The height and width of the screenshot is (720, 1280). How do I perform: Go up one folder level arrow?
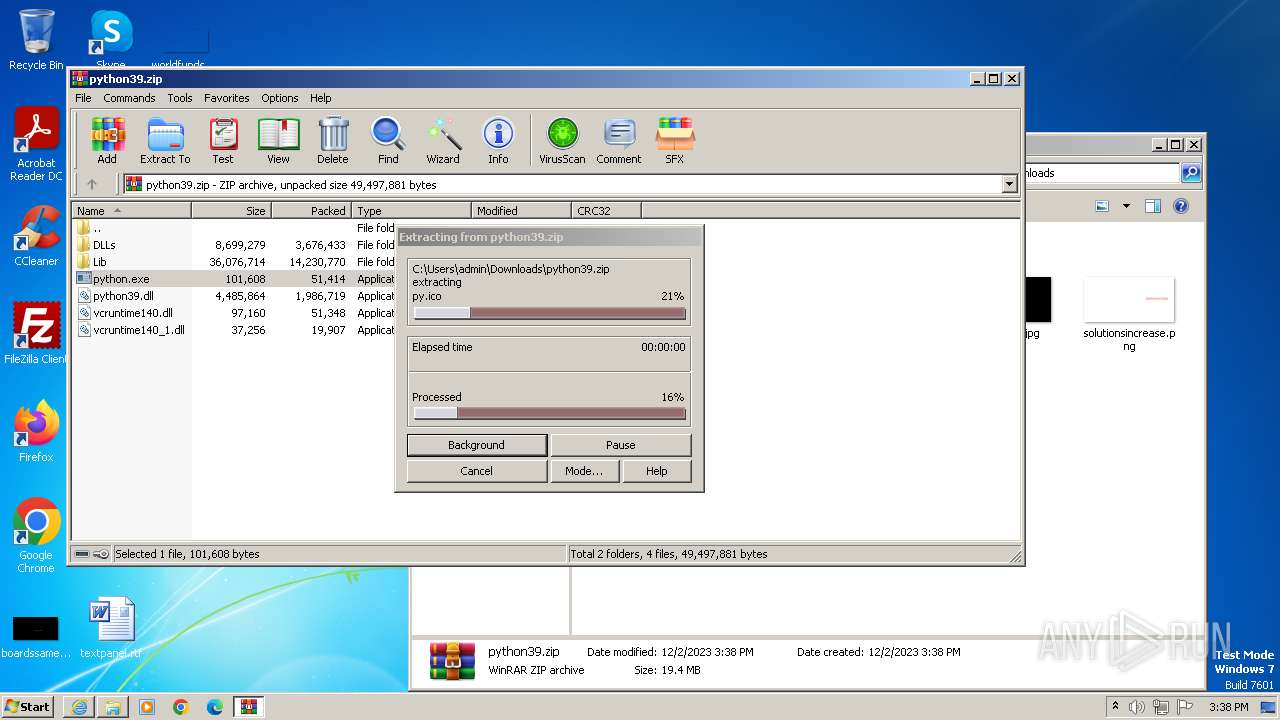[x=92, y=184]
